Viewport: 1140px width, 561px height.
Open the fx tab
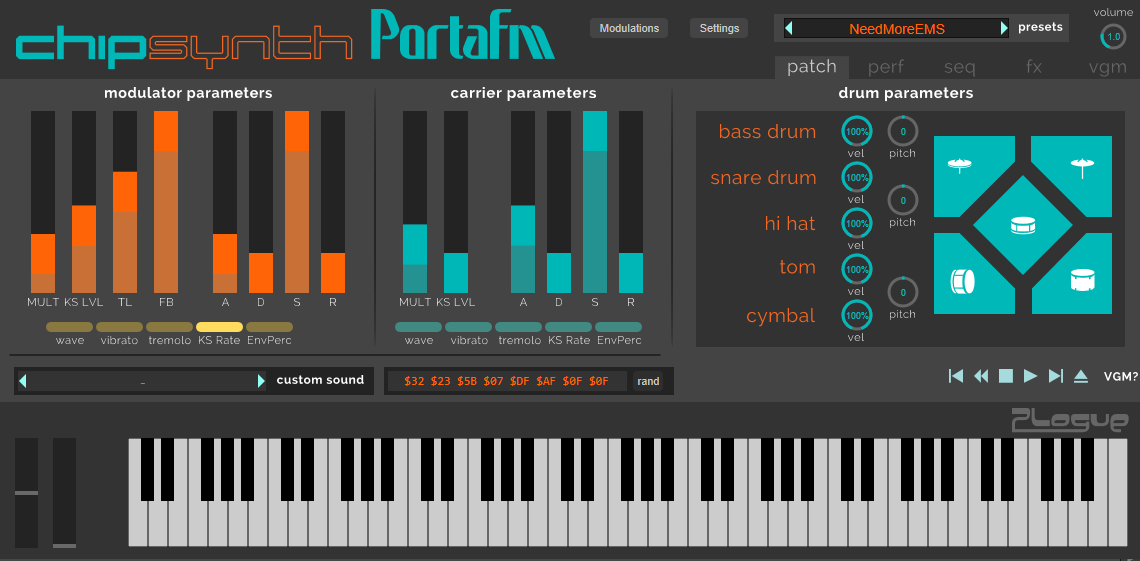click(1033, 67)
